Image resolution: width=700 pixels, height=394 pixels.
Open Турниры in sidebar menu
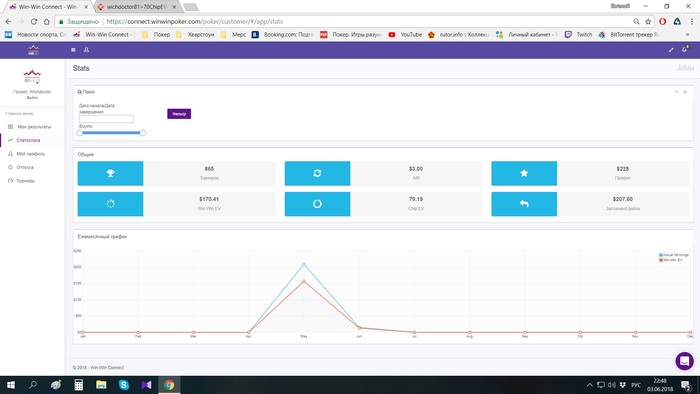click(25, 181)
